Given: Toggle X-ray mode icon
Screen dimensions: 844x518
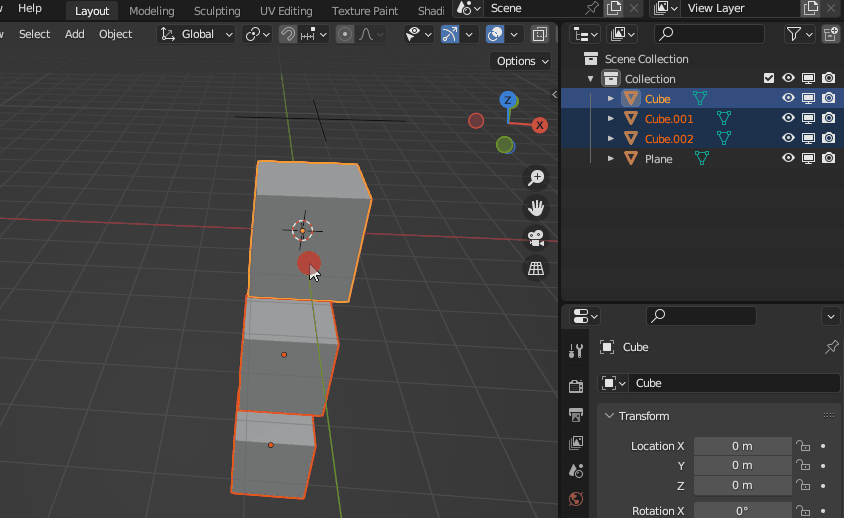Looking at the screenshot, I should pyautogui.click(x=539, y=34).
